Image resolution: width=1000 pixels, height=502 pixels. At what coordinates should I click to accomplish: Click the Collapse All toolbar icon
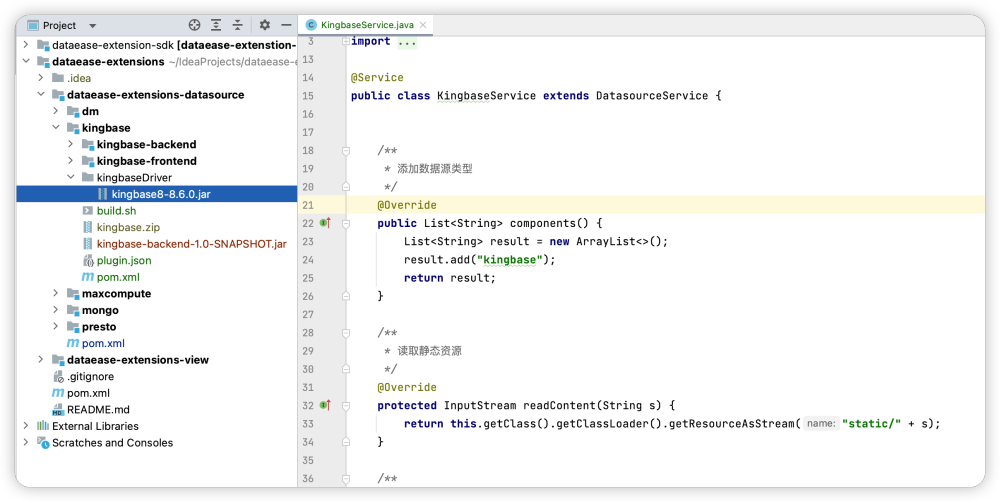237,25
